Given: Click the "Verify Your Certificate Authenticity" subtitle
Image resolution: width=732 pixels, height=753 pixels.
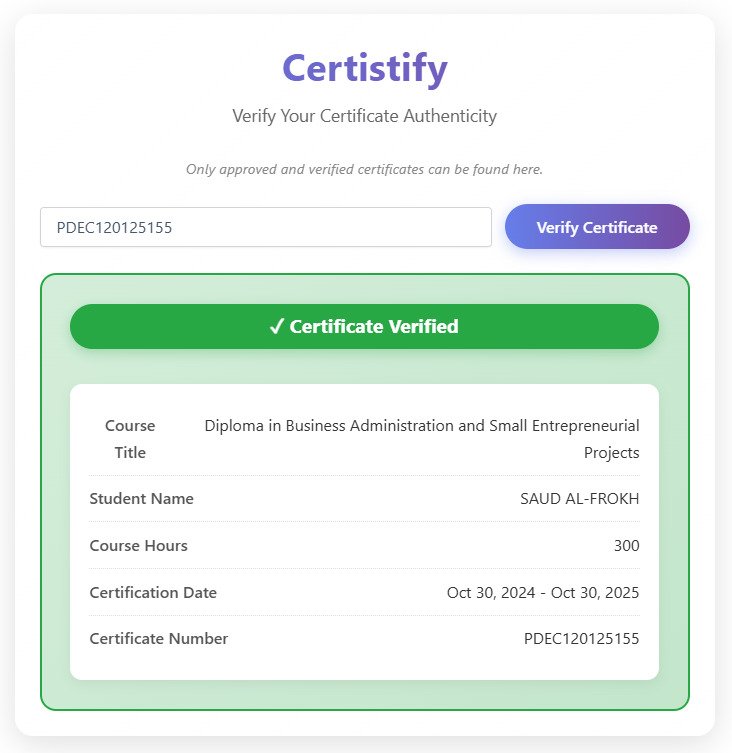Looking at the screenshot, I should click(x=364, y=116).
